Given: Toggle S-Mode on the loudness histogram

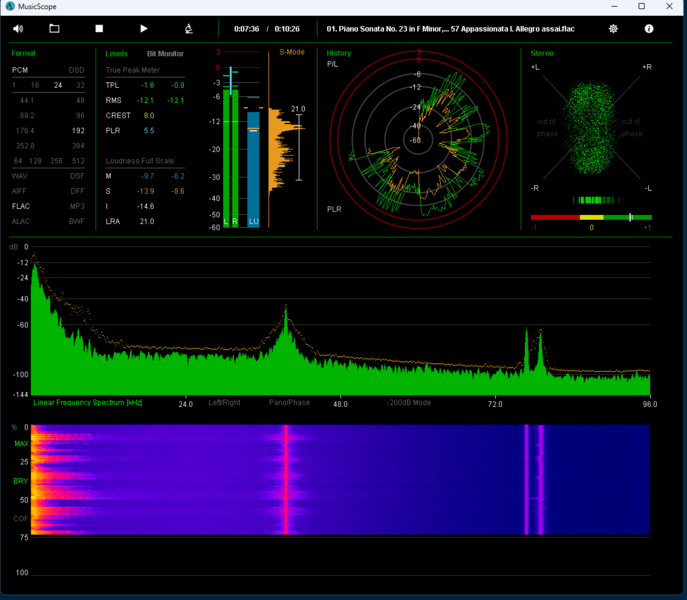Looking at the screenshot, I should pyautogui.click(x=291, y=52).
